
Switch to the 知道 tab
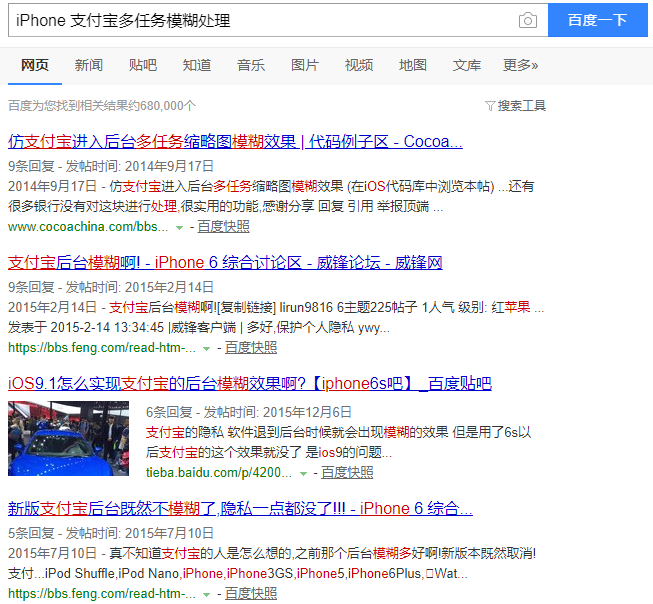point(197,65)
